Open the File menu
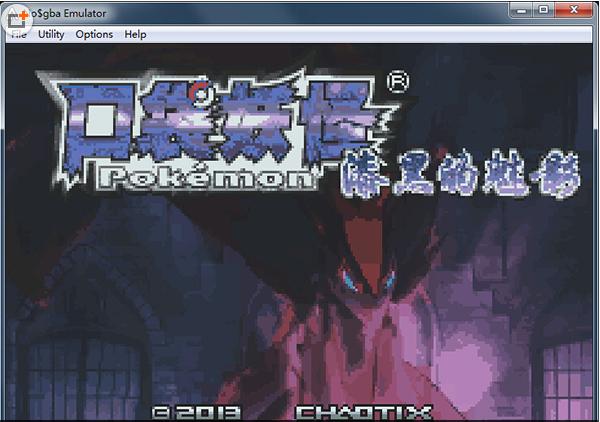600x422 pixels. click(x=19, y=34)
